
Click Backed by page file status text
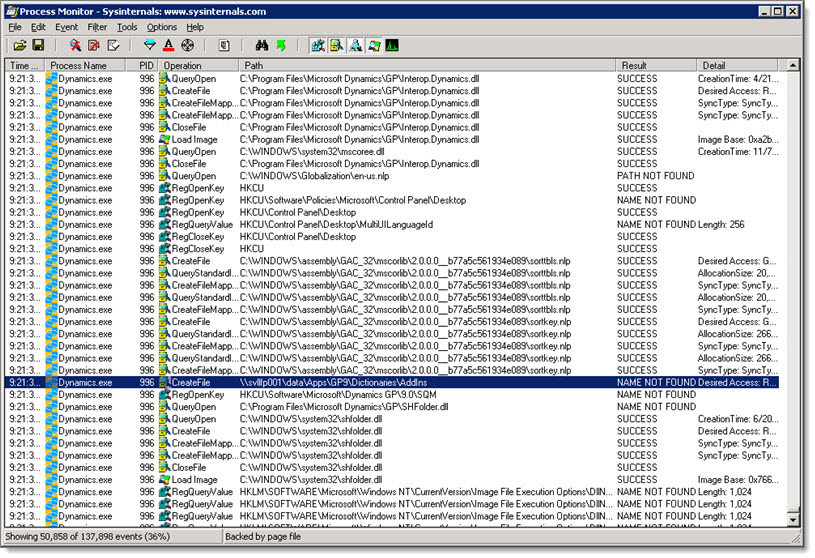point(263,537)
